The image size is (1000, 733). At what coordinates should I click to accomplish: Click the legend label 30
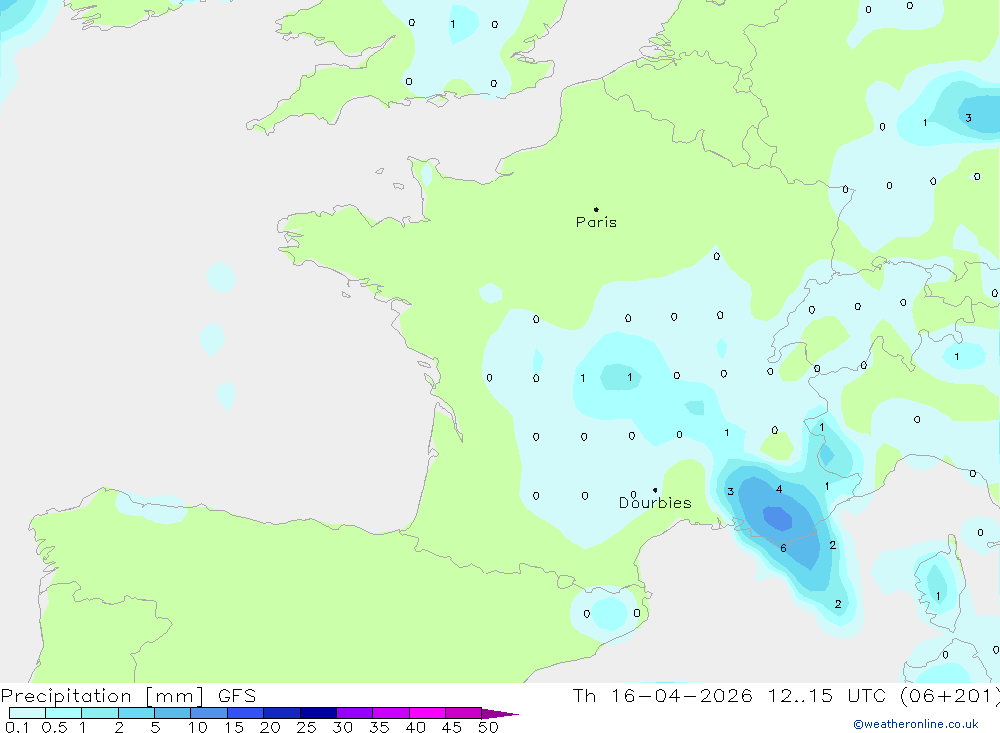(342, 727)
